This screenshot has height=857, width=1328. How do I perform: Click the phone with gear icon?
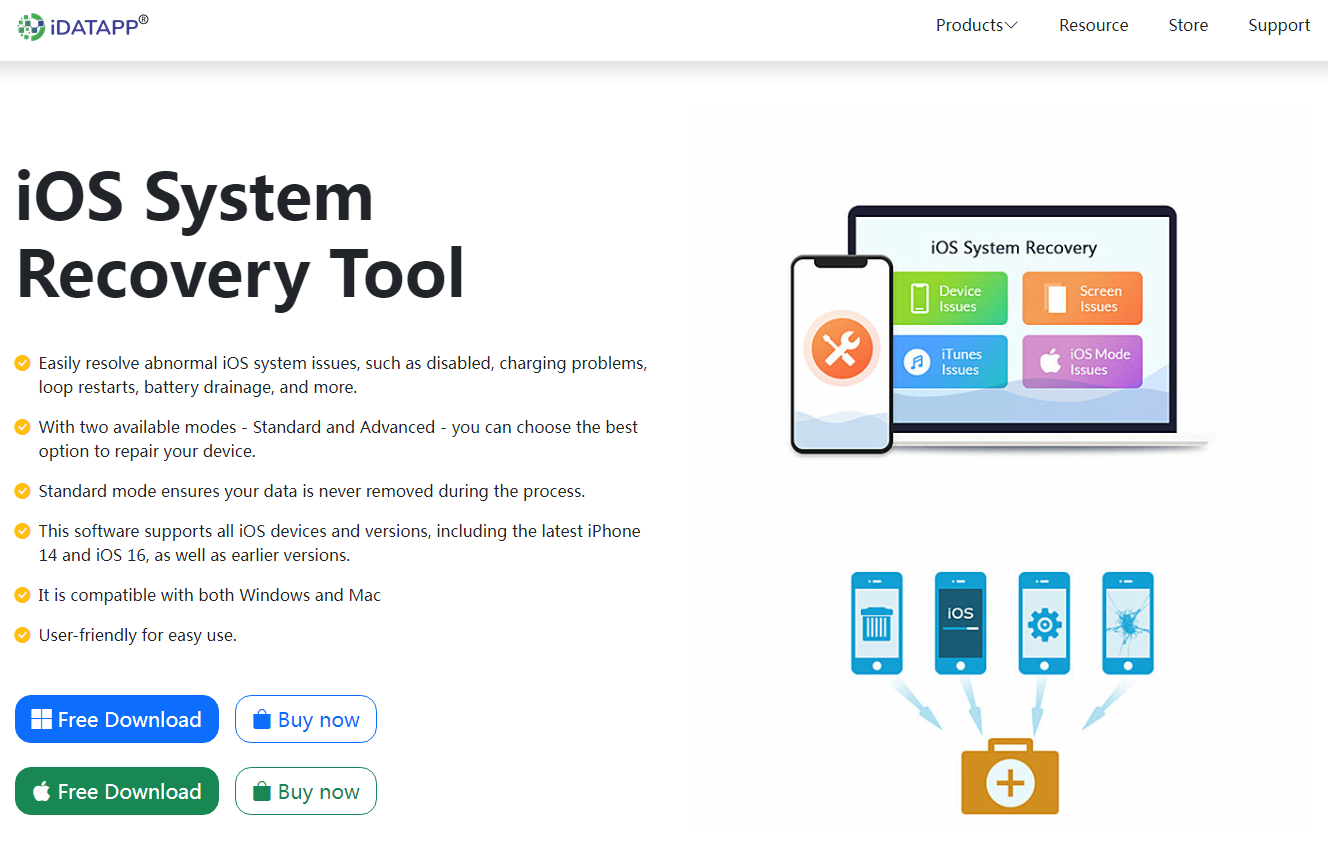(1044, 623)
